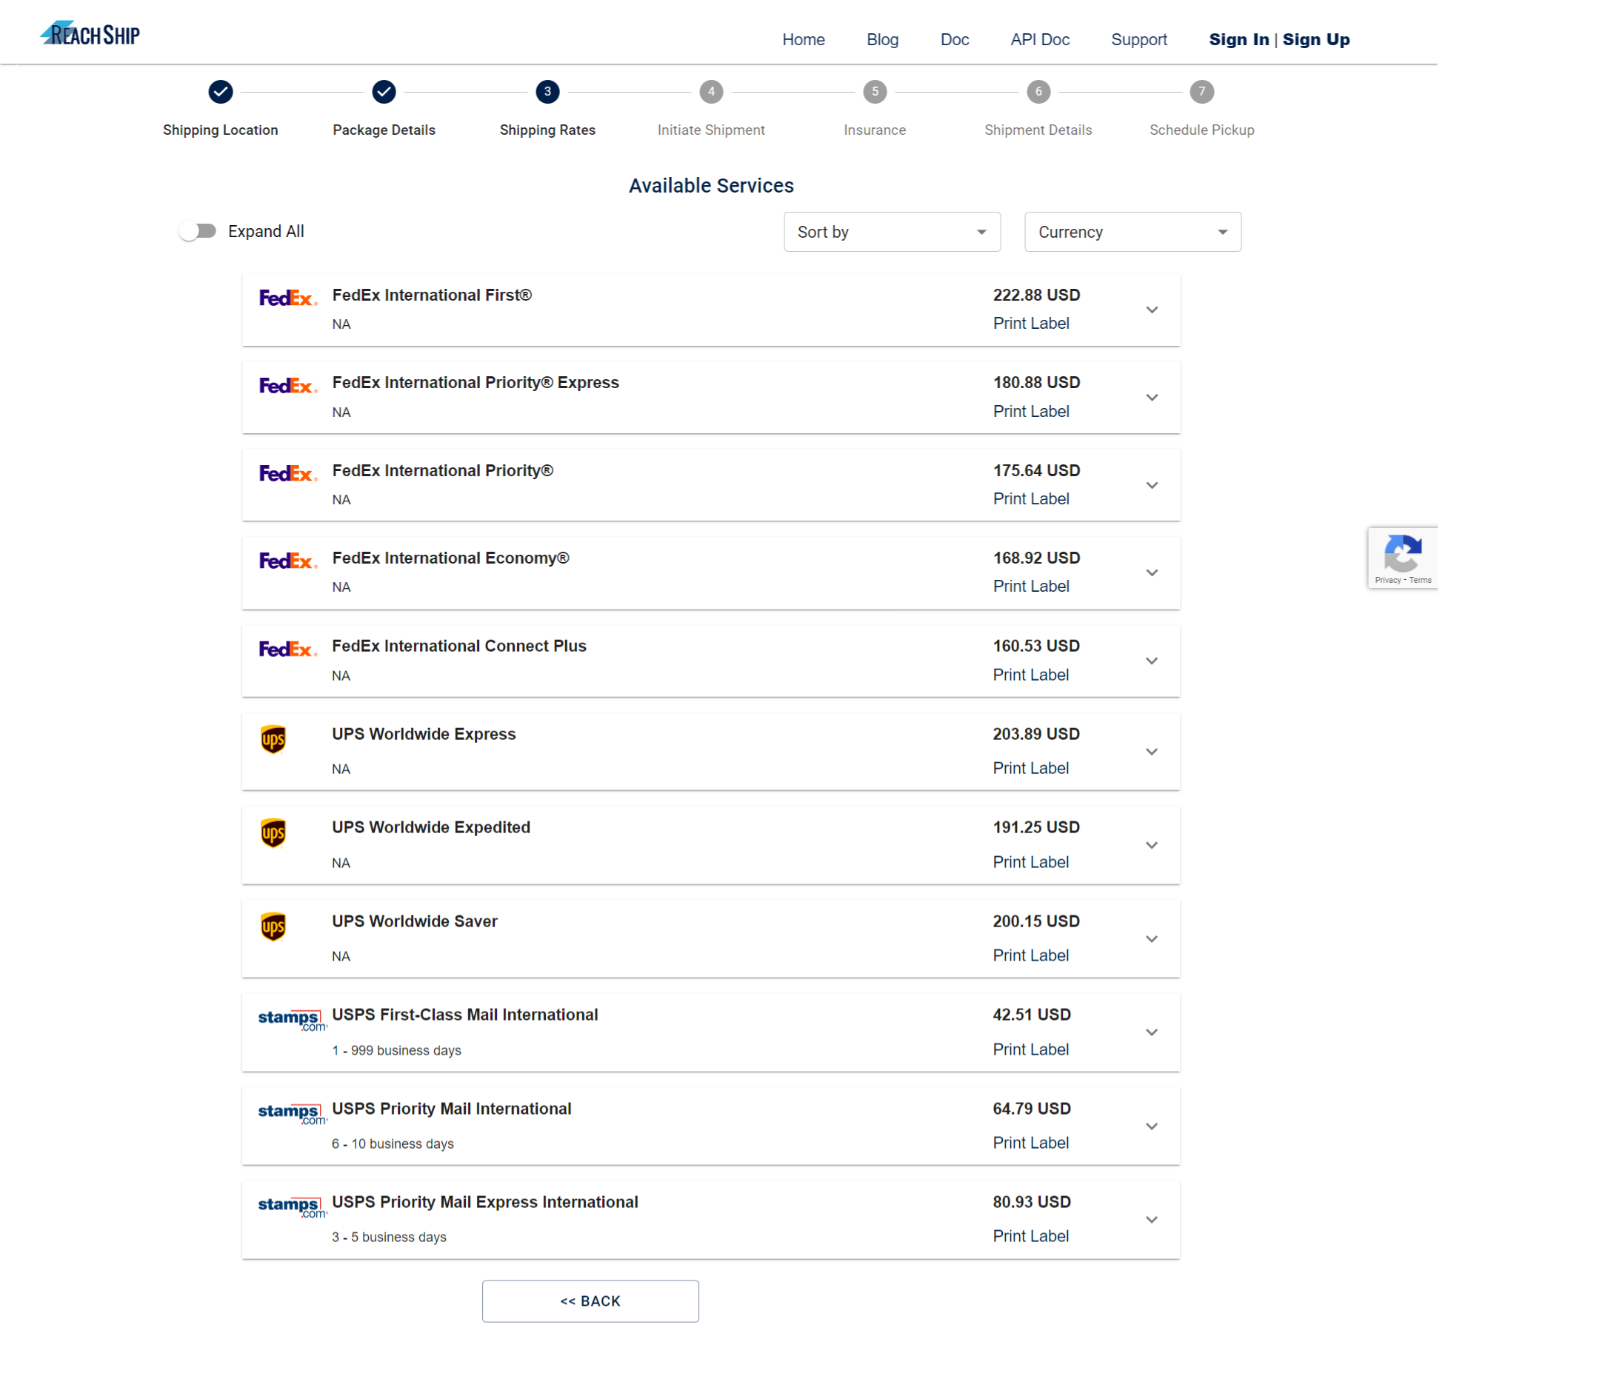Expand UPS Worldwide Saver chevron
The height and width of the screenshot is (1379, 1608).
pos(1152,939)
